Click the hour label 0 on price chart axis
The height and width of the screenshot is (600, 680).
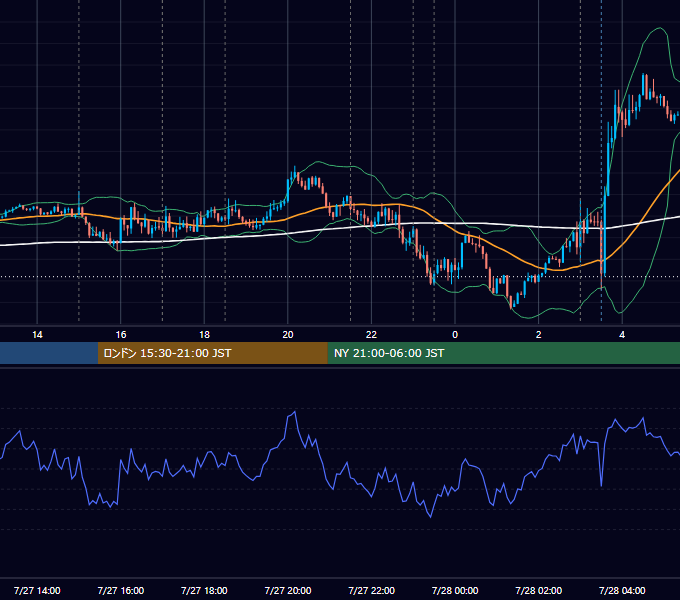[x=455, y=335]
